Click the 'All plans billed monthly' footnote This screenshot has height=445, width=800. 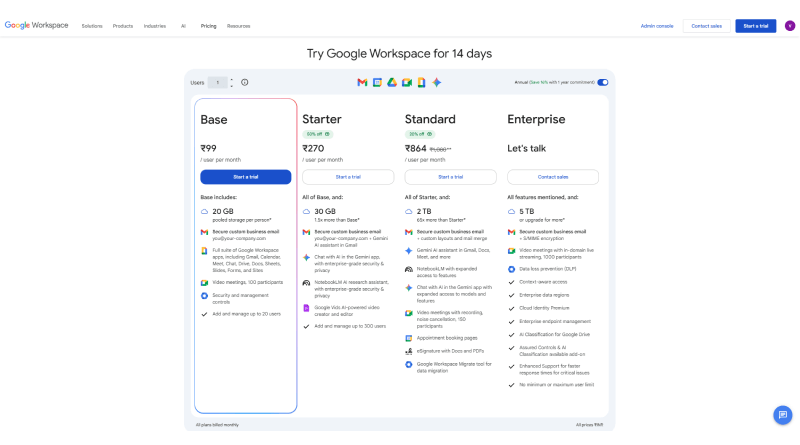217,425
